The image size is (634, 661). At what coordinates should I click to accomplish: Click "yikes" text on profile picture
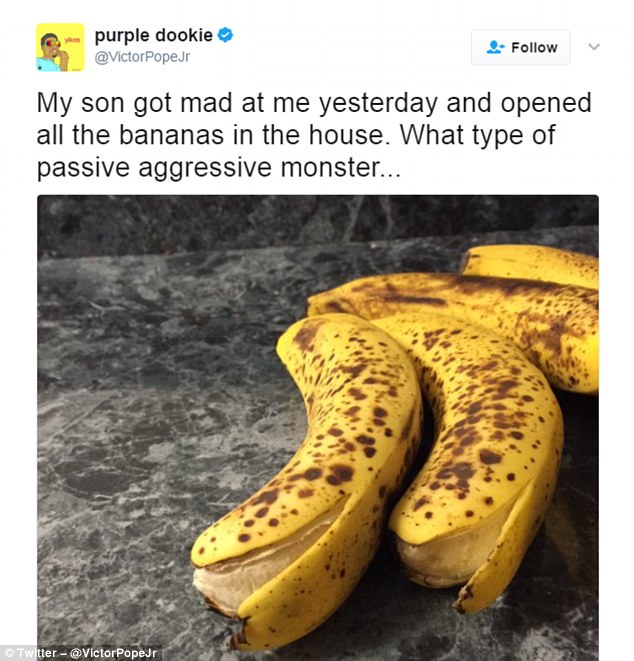pyautogui.click(x=72, y=39)
